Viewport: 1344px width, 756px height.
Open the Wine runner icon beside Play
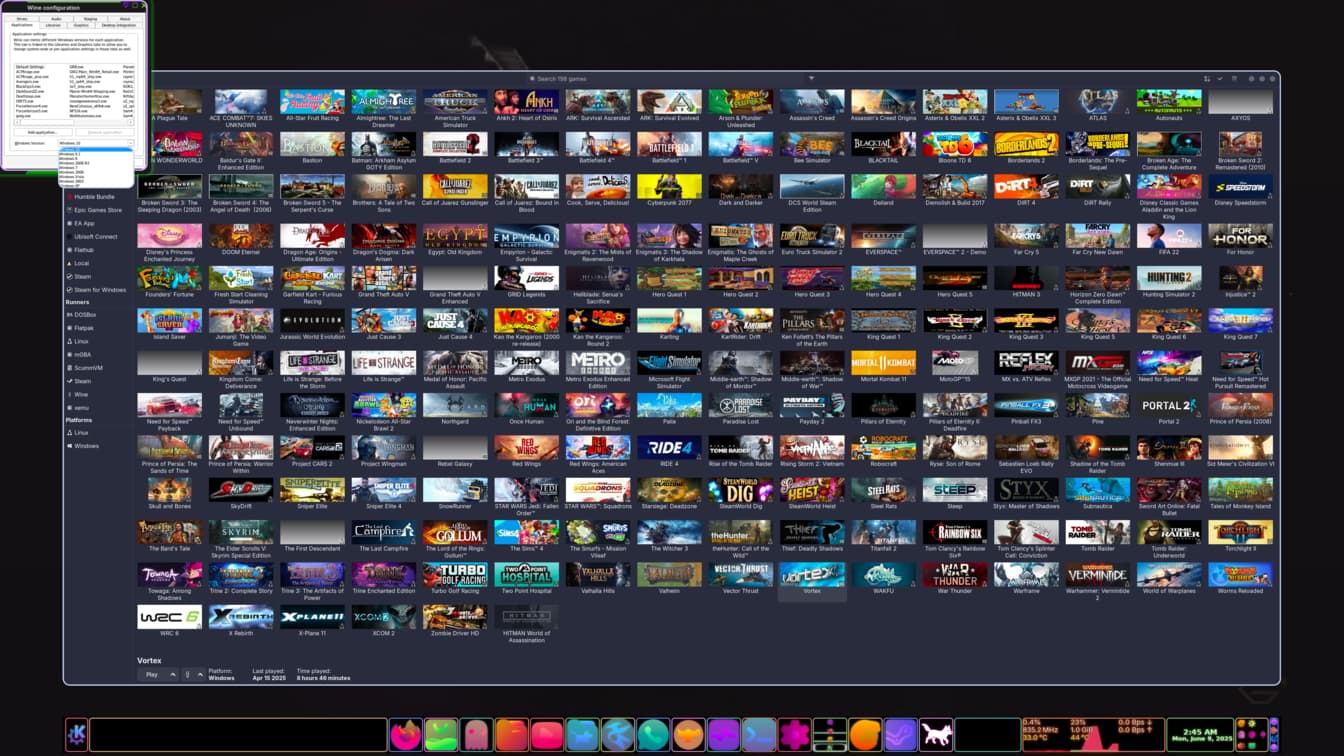point(187,675)
